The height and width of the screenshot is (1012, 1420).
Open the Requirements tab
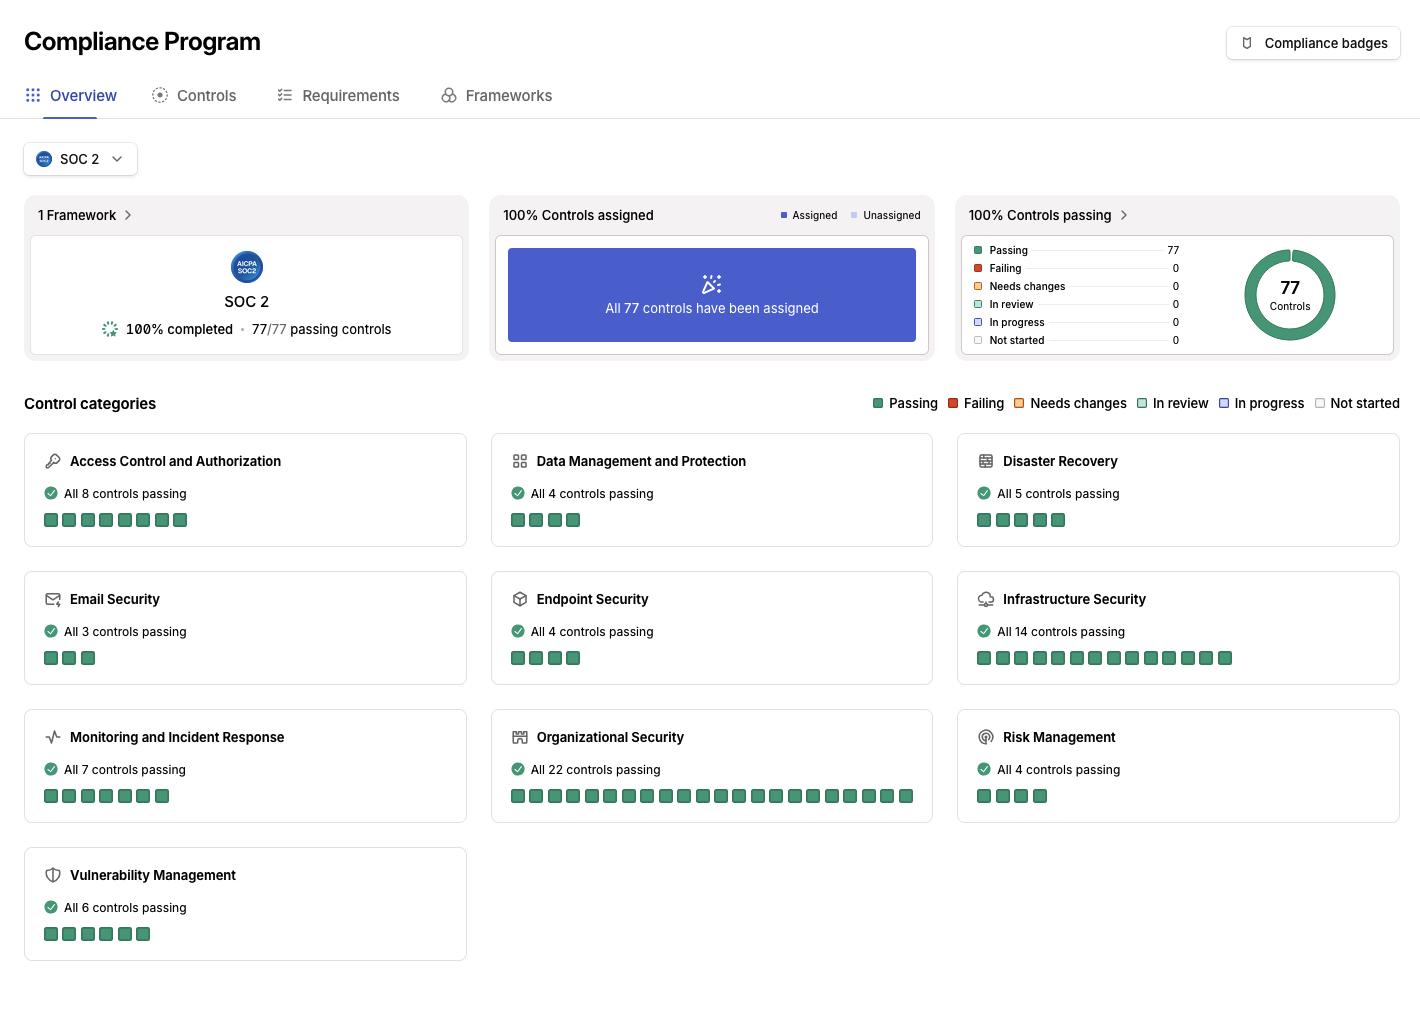point(338,96)
